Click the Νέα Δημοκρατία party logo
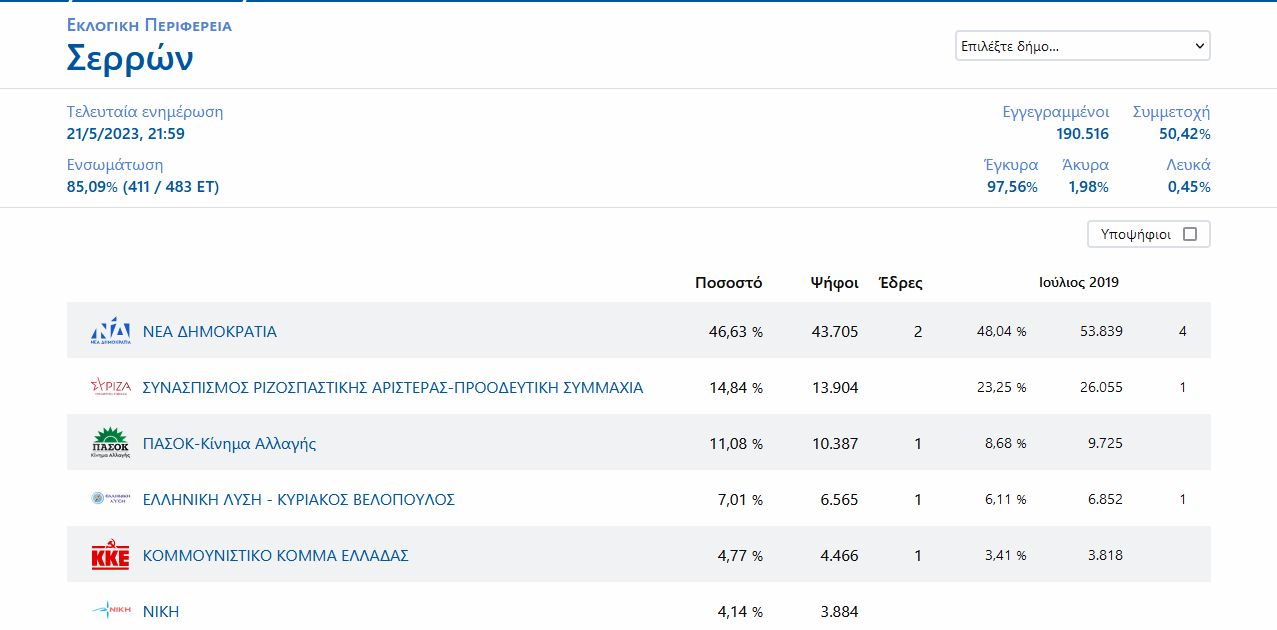This screenshot has width=1277, height=630. (x=110, y=331)
